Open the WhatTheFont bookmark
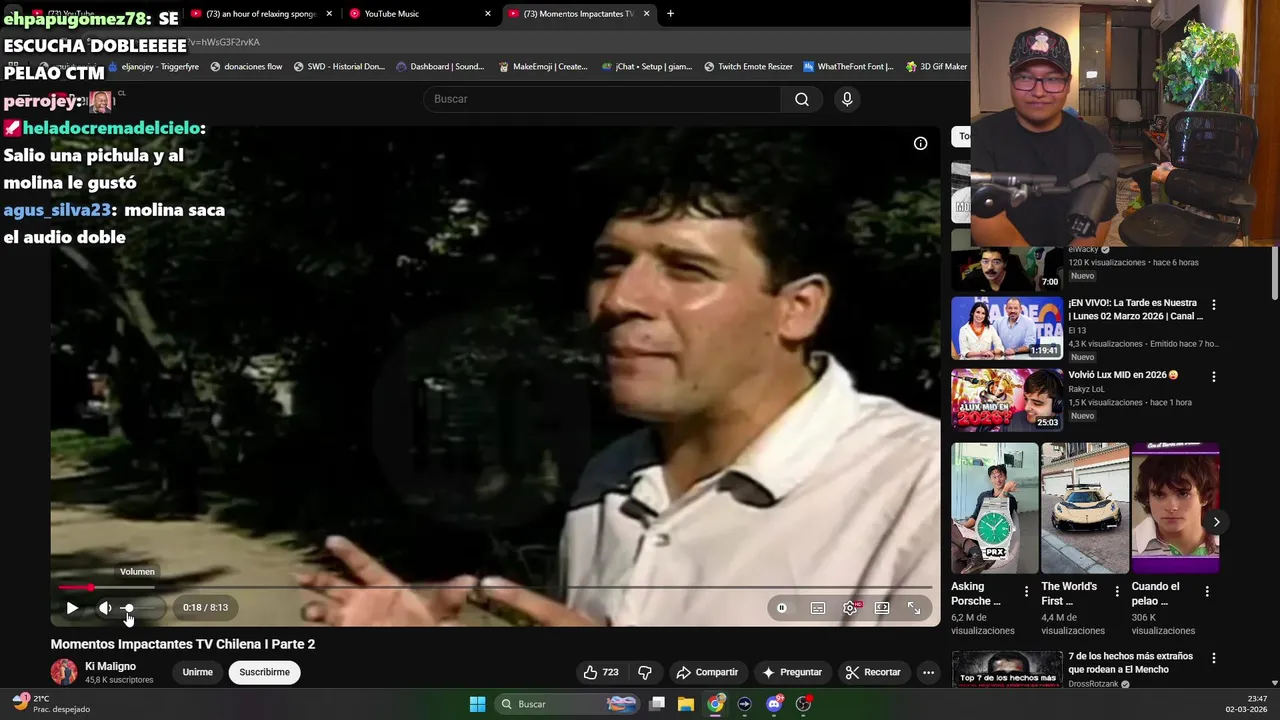The height and width of the screenshot is (720, 1280). [849, 67]
